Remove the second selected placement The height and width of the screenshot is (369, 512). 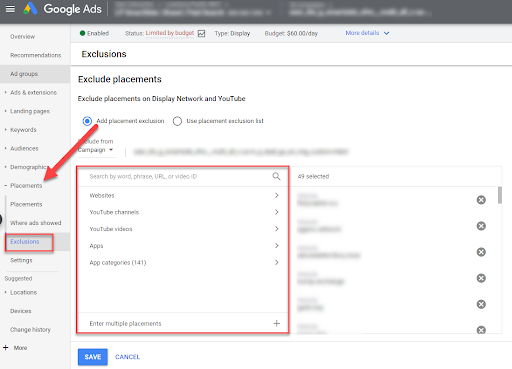coord(481,226)
